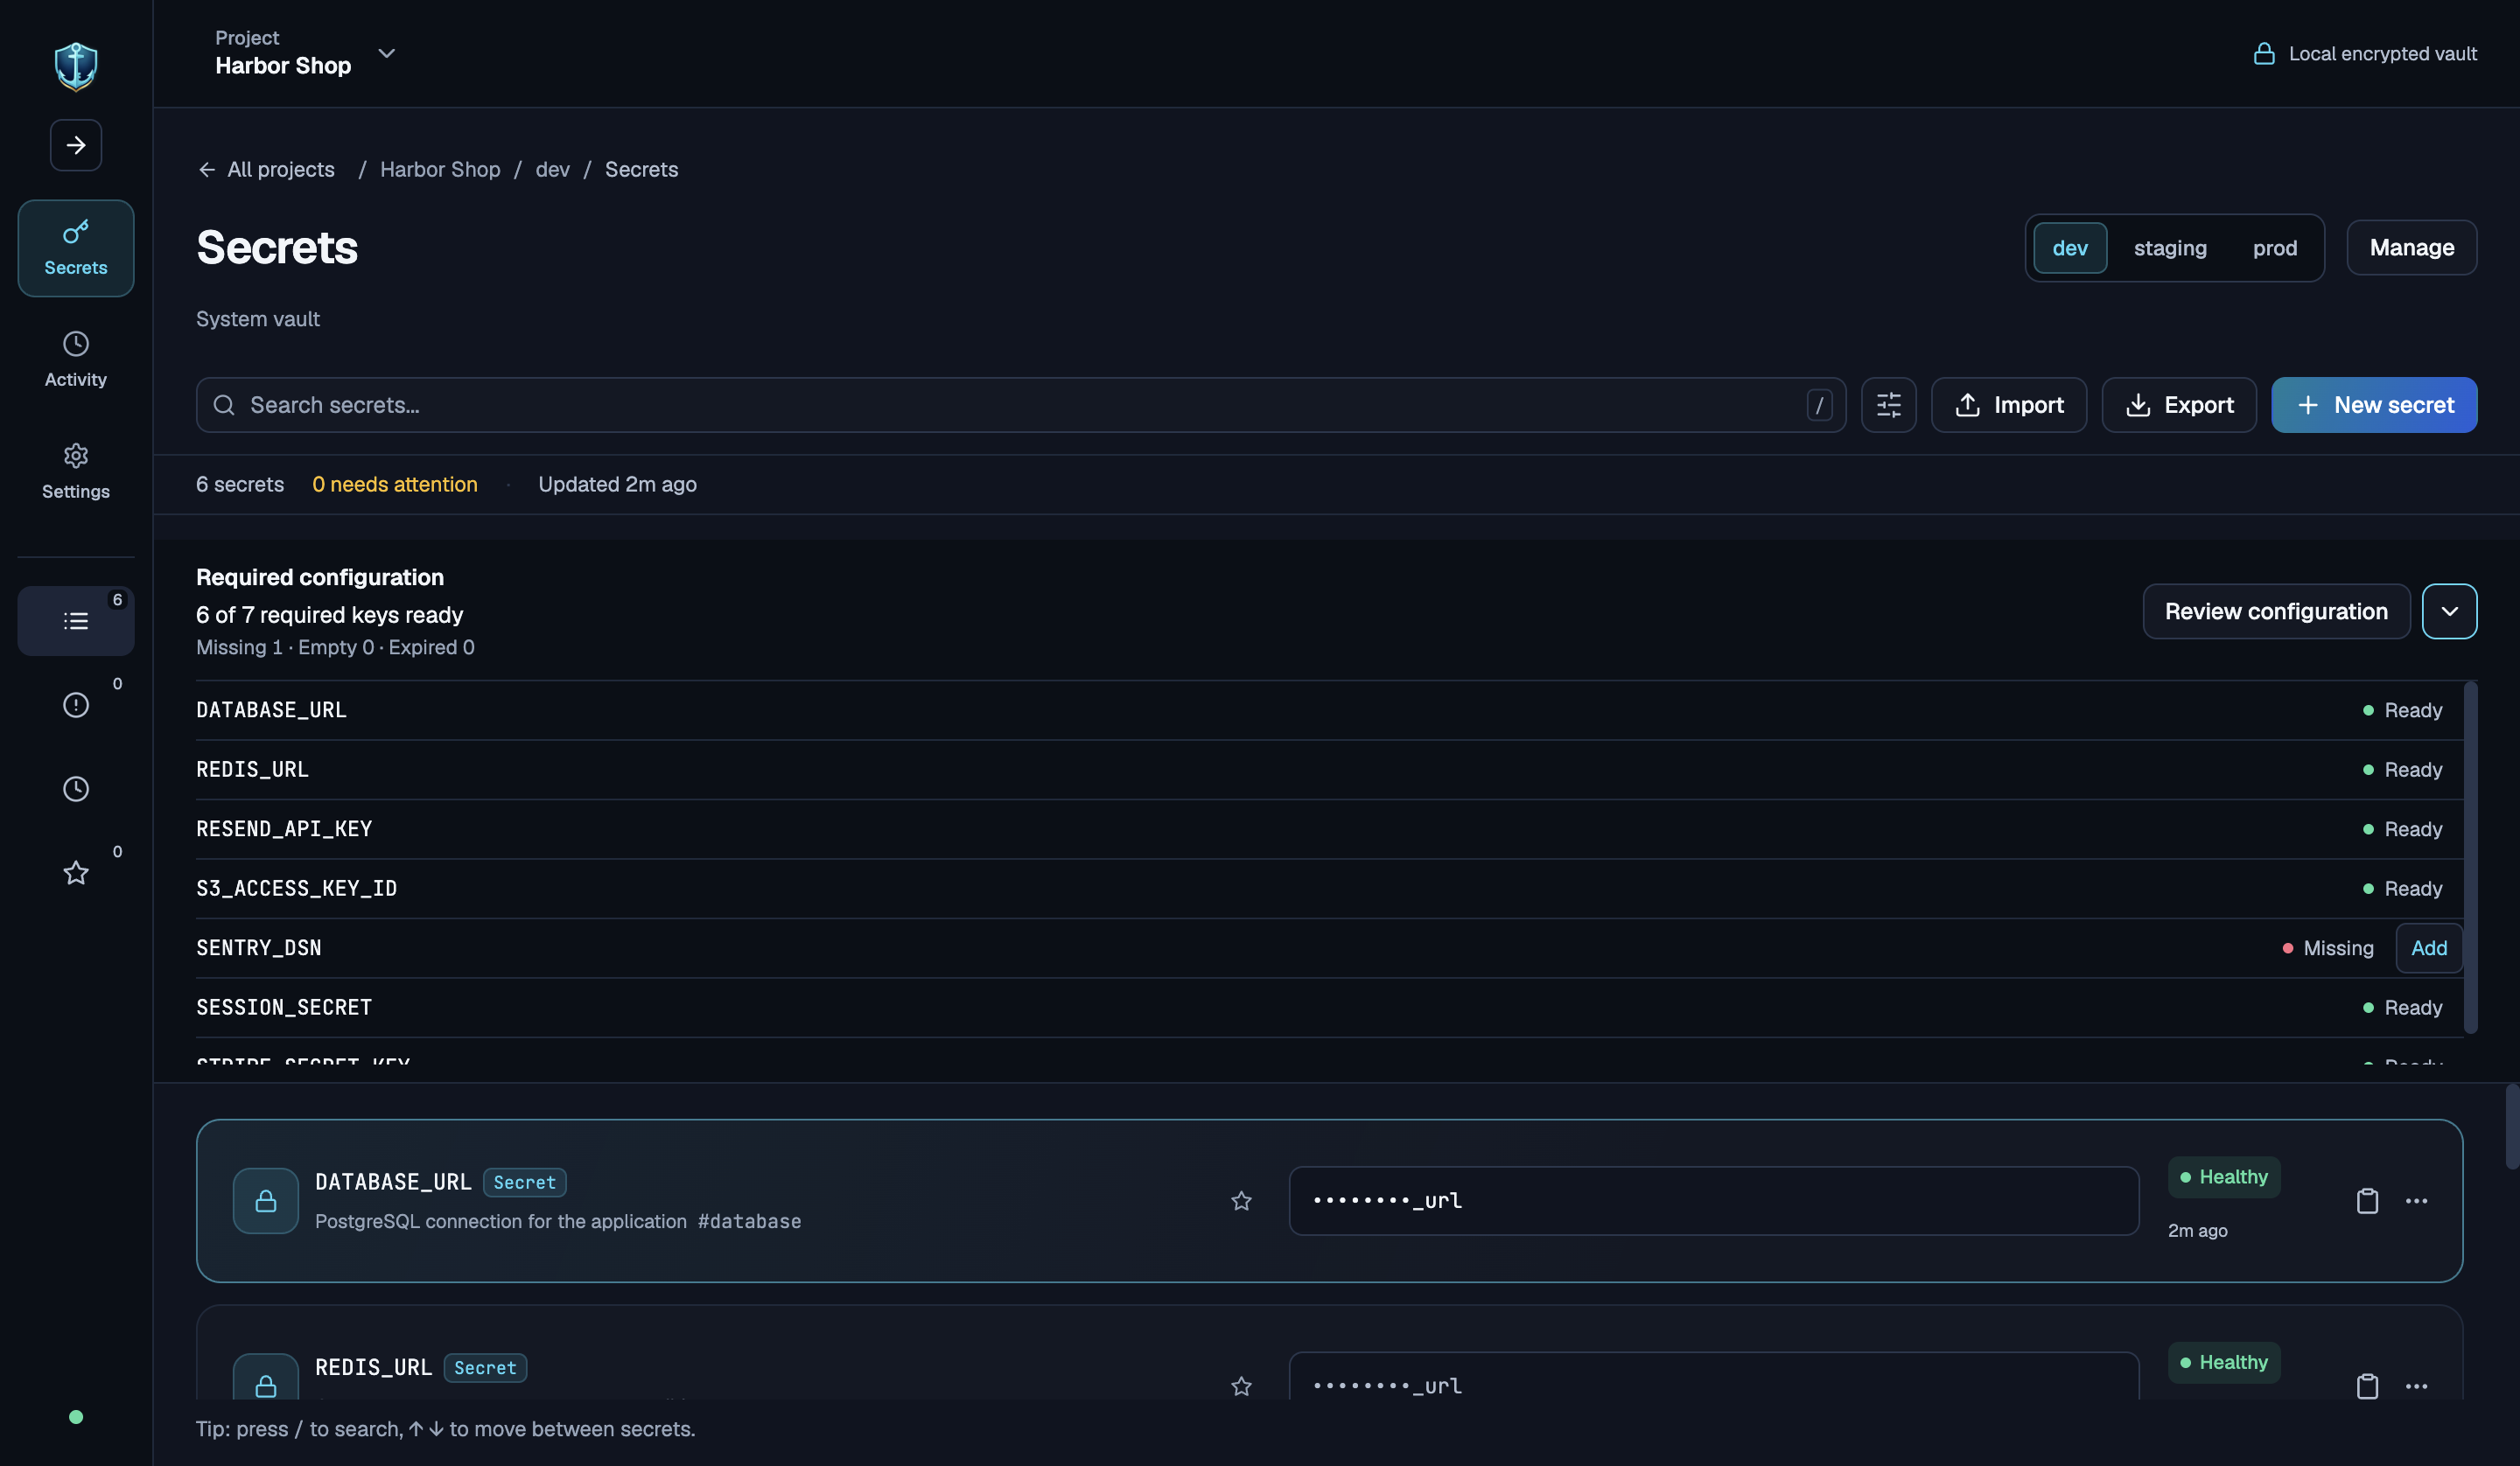Select the prod environment tab

2274,248
